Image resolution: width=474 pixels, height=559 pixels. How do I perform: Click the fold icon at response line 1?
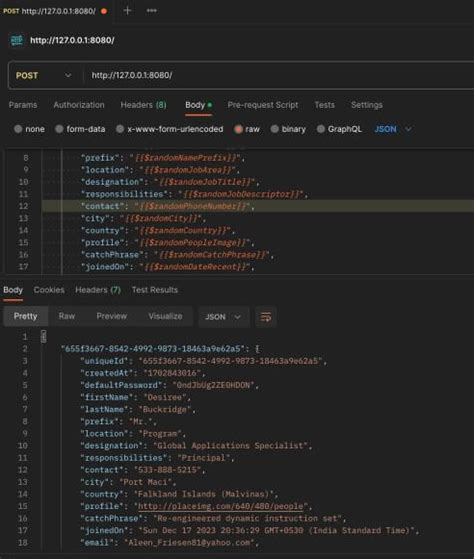(x=43, y=336)
